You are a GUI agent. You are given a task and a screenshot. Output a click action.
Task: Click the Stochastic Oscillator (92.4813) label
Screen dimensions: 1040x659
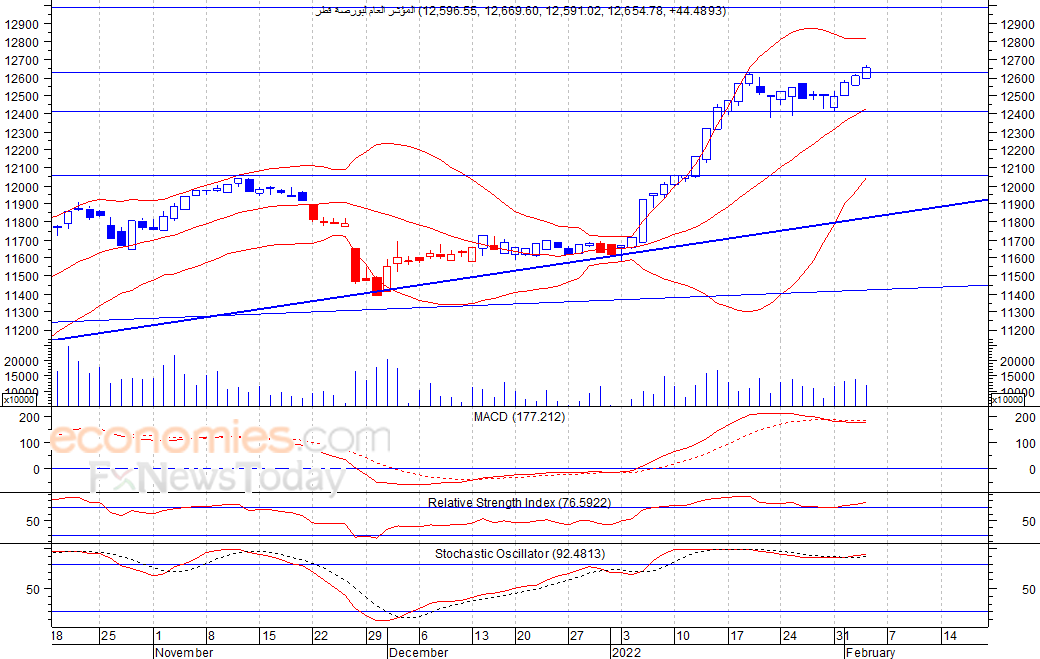(x=520, y=554)
